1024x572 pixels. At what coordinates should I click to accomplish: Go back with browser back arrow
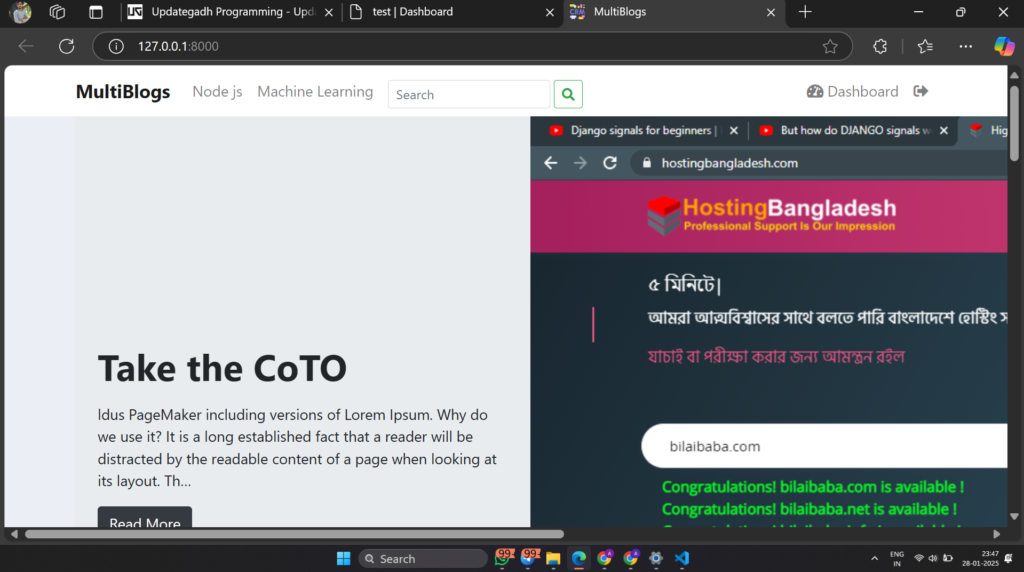pos(26,46)
